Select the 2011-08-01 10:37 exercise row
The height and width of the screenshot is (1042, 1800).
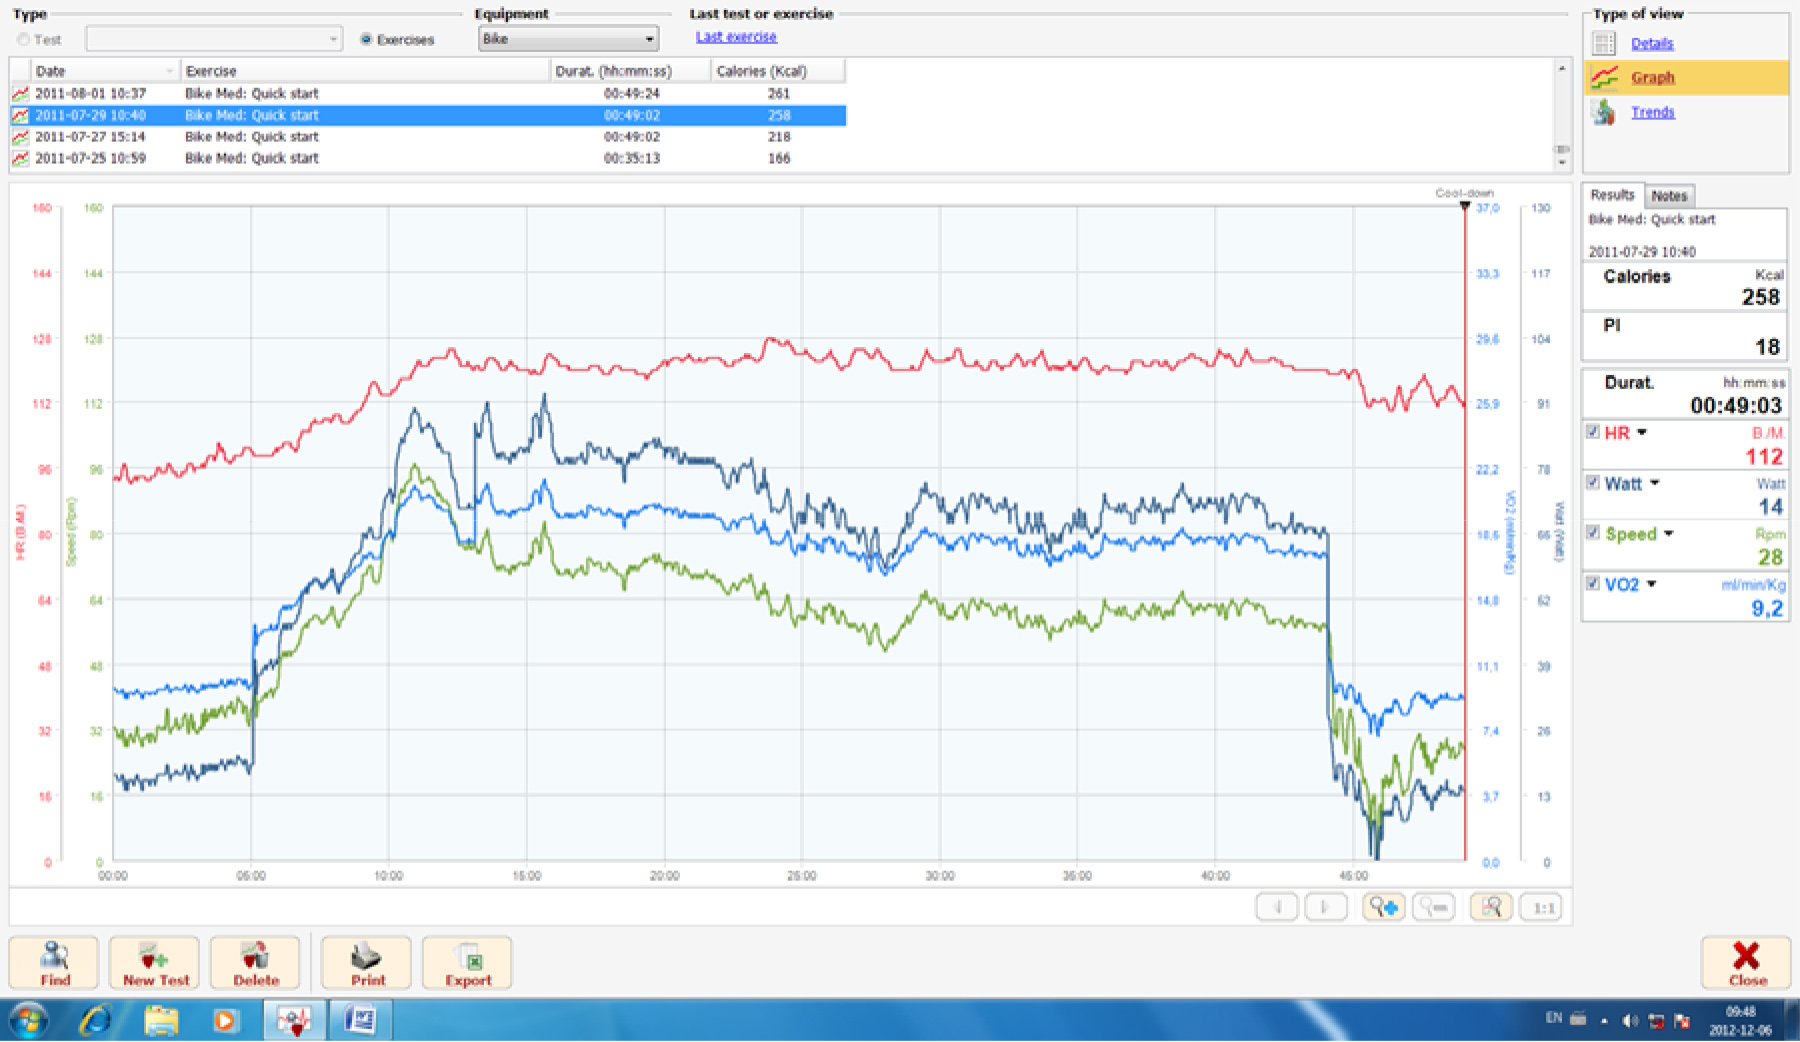250,93
